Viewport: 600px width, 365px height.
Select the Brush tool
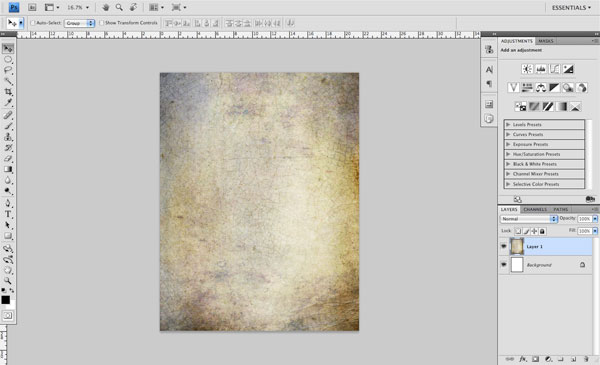pyautogui.click(x=8, y=126)
